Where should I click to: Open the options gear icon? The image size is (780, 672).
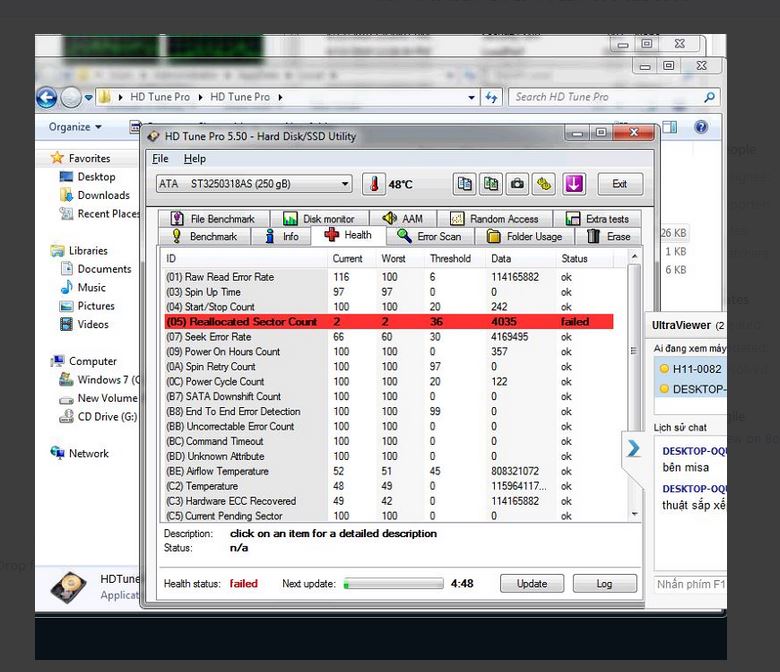click(544, 184)
